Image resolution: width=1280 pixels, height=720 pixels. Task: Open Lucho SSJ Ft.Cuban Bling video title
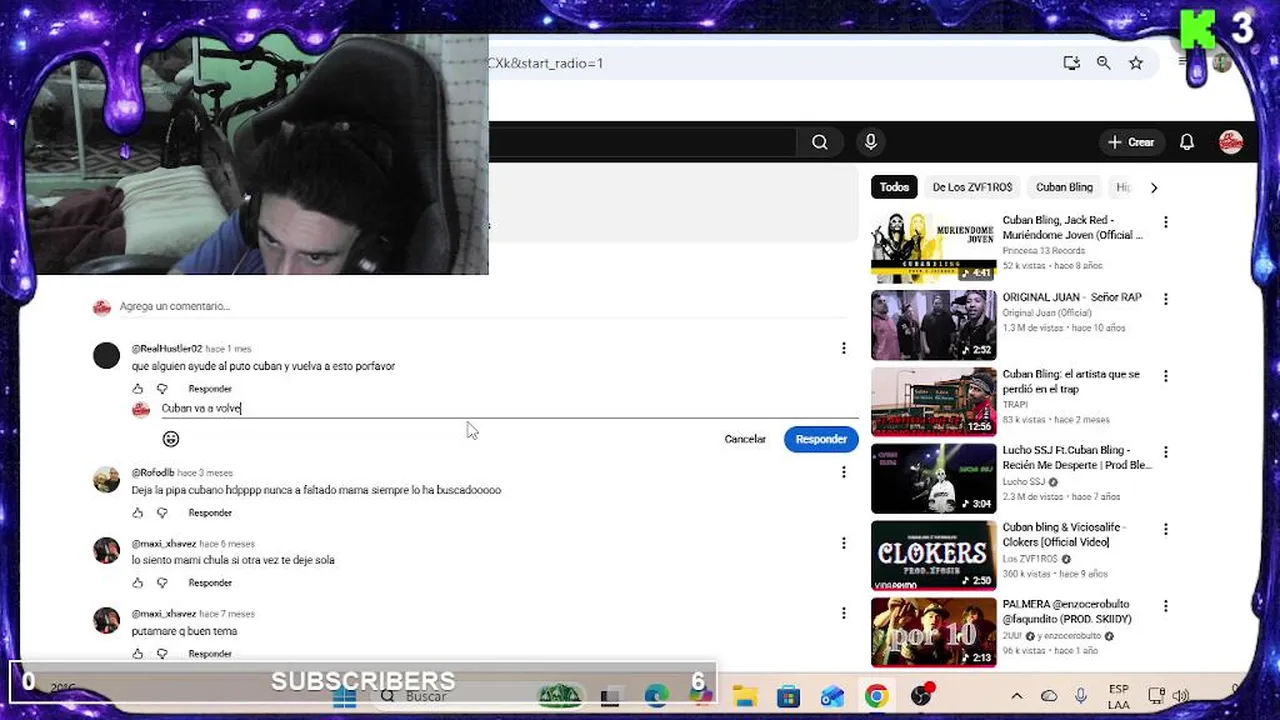tap(1077, 457)
